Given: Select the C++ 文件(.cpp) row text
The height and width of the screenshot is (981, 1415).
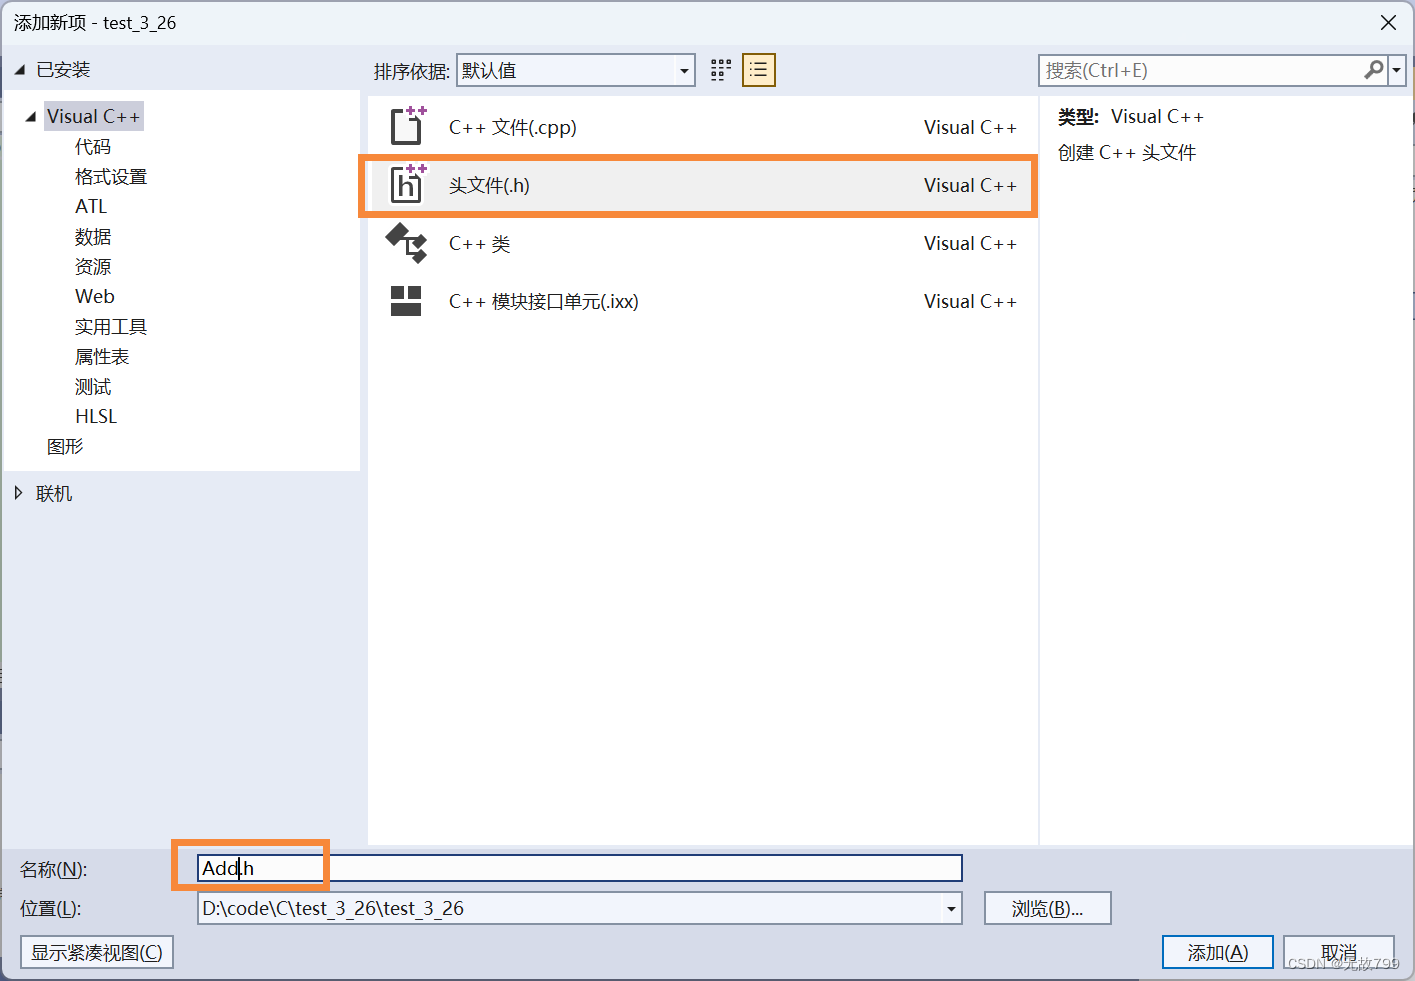Looking at the screenshot, I should [x=513, y=127].
